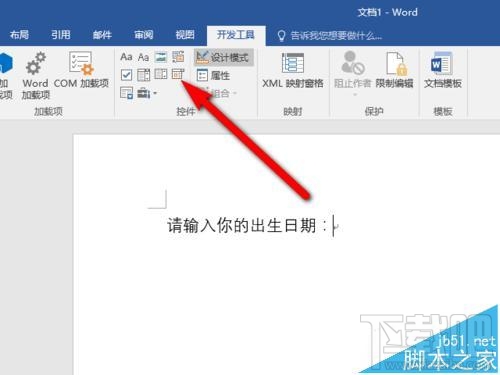This screenshot has height=375, width=500.
Task: Switch to the 邮件 tab
Action: click(x=102, y=35)
